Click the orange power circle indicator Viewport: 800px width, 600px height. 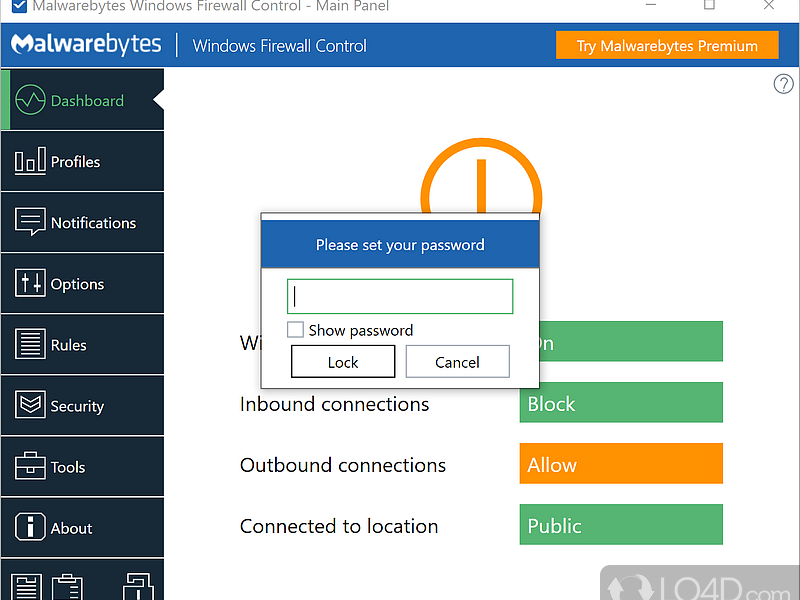click(481, 176)
